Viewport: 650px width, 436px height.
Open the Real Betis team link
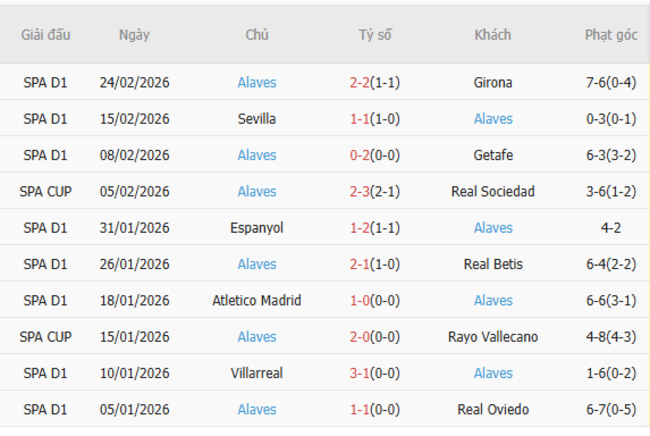coord(493,264)
